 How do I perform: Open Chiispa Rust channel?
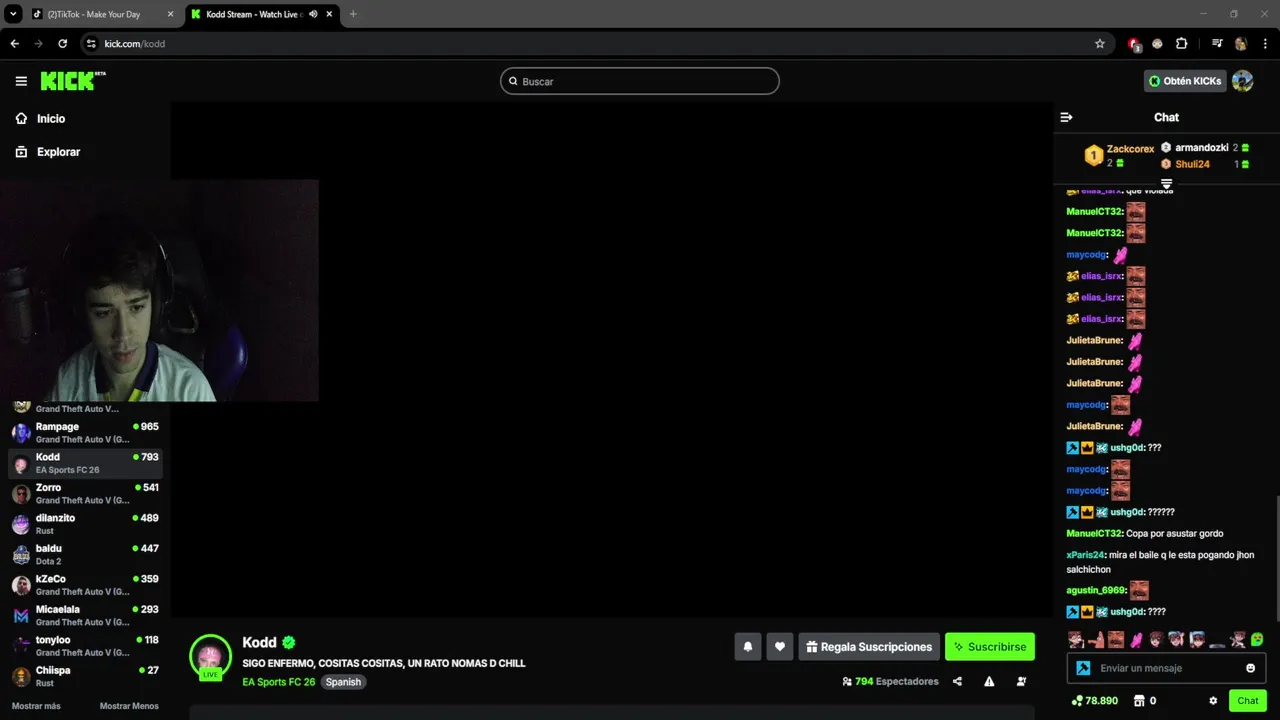coord(85,676)
